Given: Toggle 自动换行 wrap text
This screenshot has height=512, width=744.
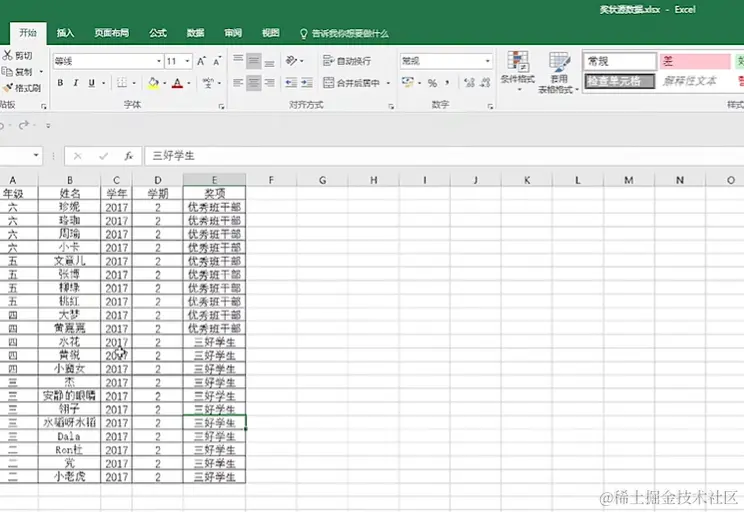Looking at the screenshot, I should (347, 61).
